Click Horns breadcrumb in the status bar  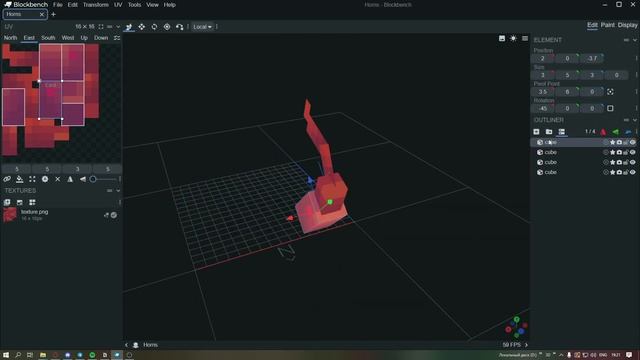[150, 345]
